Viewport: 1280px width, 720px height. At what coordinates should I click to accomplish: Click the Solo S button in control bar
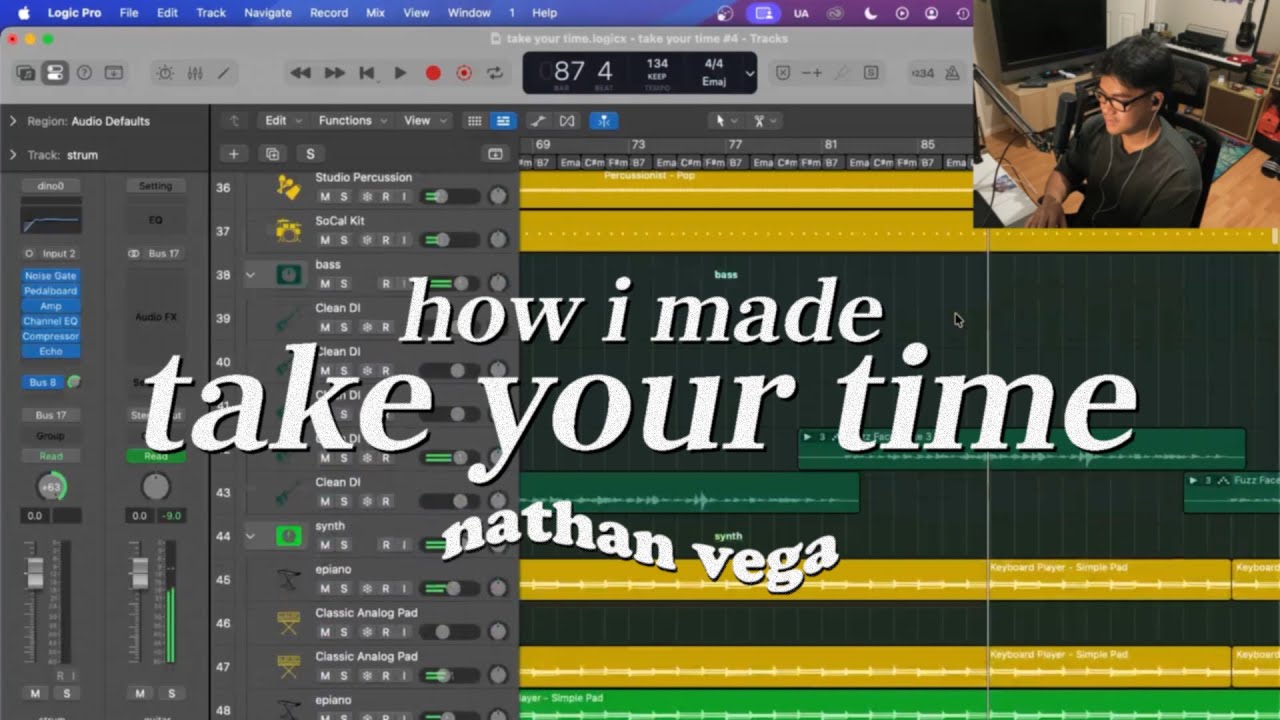871,73
